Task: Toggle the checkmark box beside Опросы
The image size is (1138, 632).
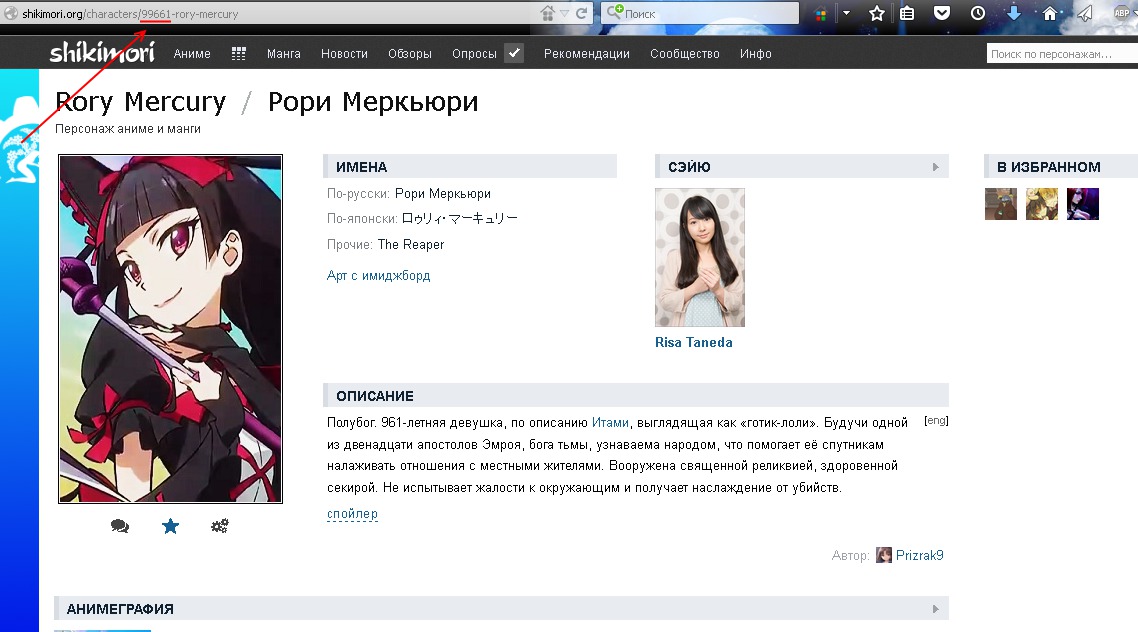Action: pos(514,54)
